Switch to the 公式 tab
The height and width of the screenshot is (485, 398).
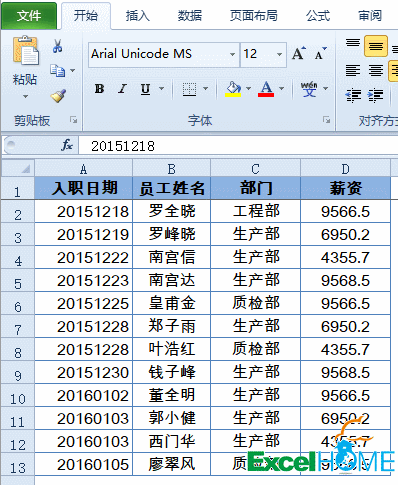(x=318, y=16)
